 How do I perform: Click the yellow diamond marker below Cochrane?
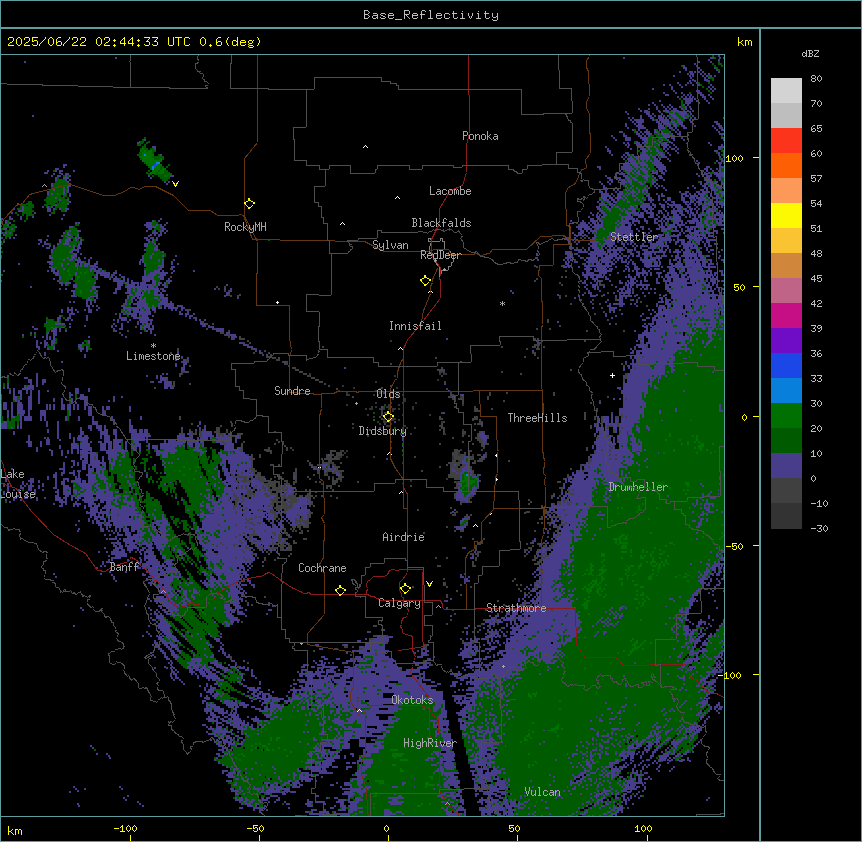tap(340, 590)
